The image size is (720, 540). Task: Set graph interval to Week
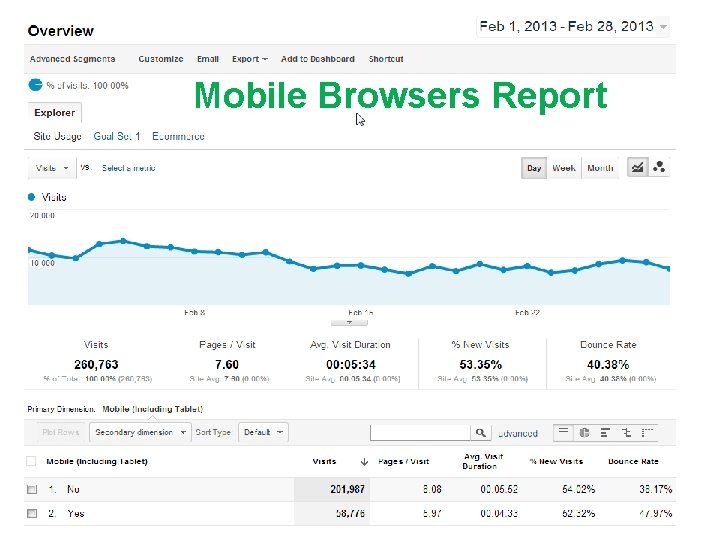click(564, 168)
